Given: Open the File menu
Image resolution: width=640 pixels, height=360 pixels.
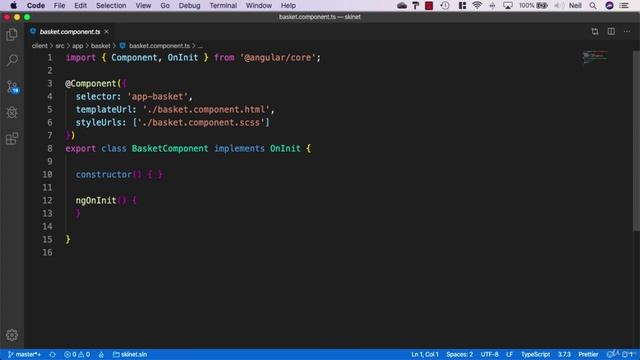Looking at the screenshot, I should coord(59,5).
